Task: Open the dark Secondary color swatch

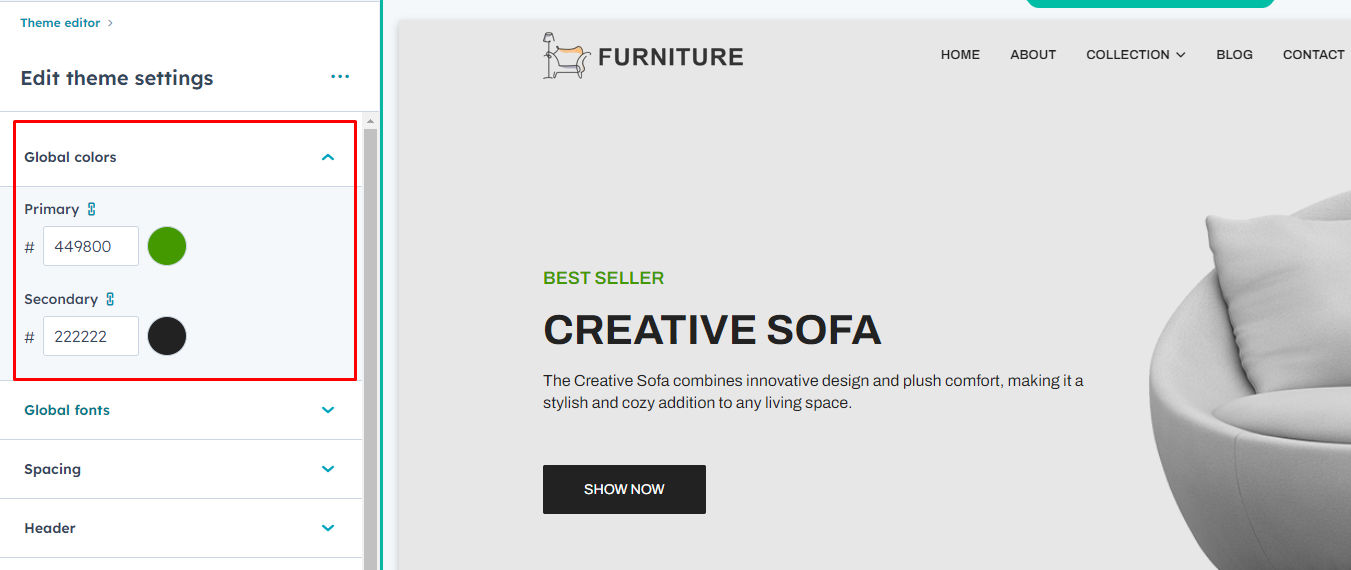Action: [x=167, y=336]
